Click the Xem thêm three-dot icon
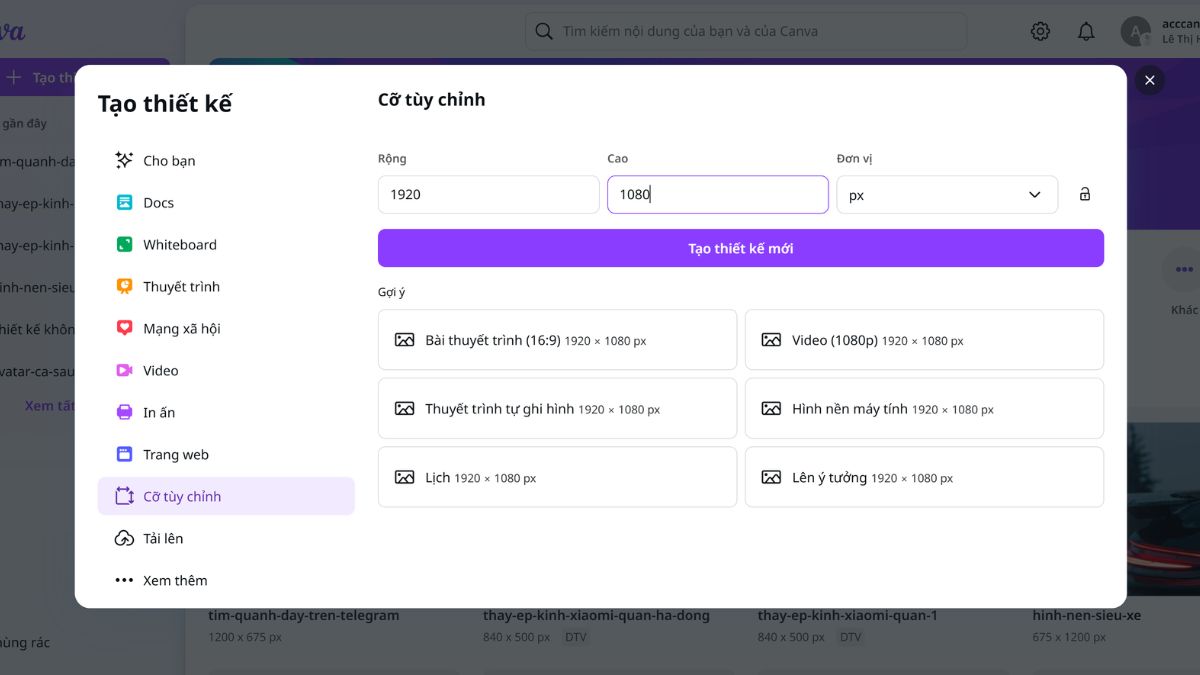The width and height of the screenshot is (1200, 675). click(124, 580)
